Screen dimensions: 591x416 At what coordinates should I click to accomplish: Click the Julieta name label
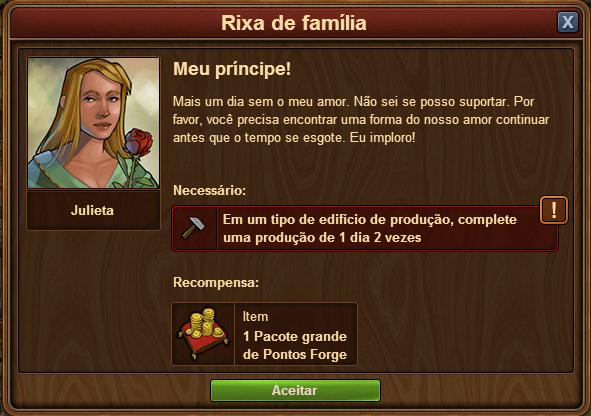[x=92, y=210]
